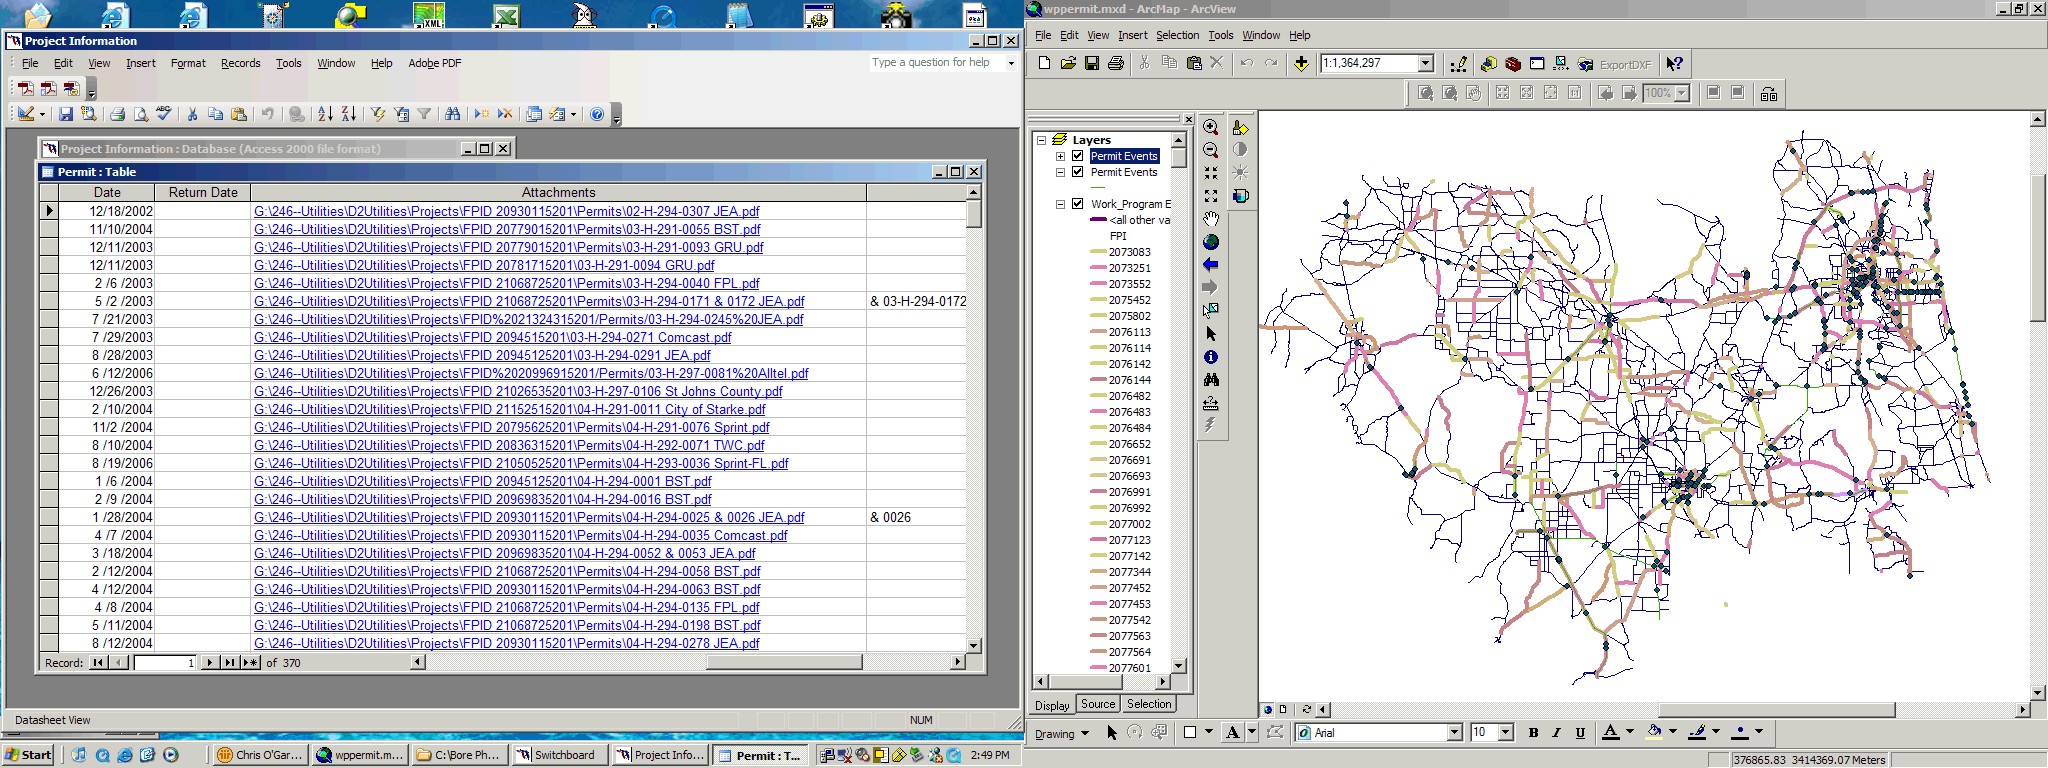Open 04-H-291-0011 City of Starke.pdf link
2048x768 pixels.
pos(509,409)
